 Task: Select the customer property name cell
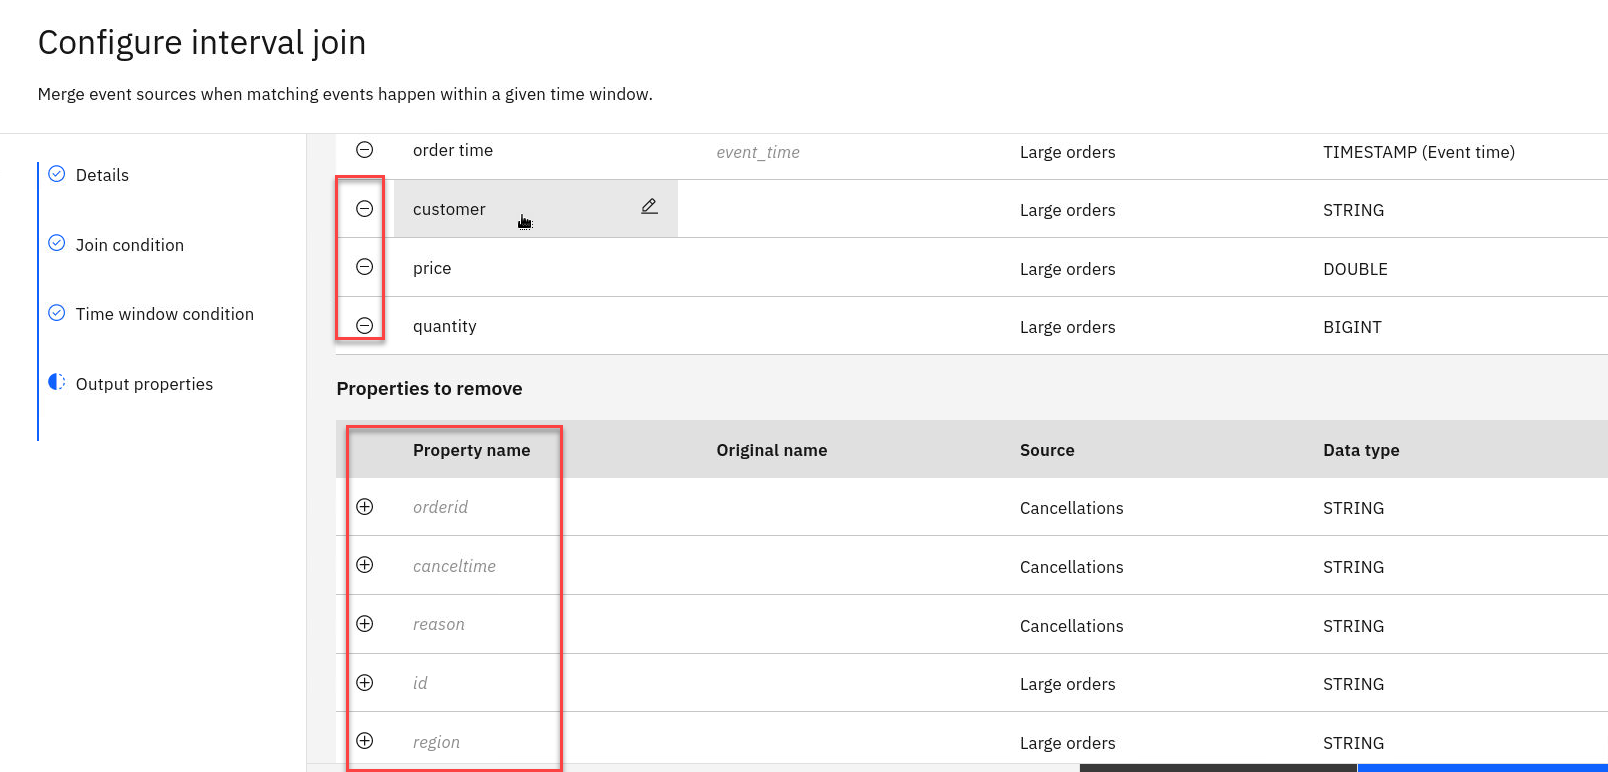pos(449,209)
